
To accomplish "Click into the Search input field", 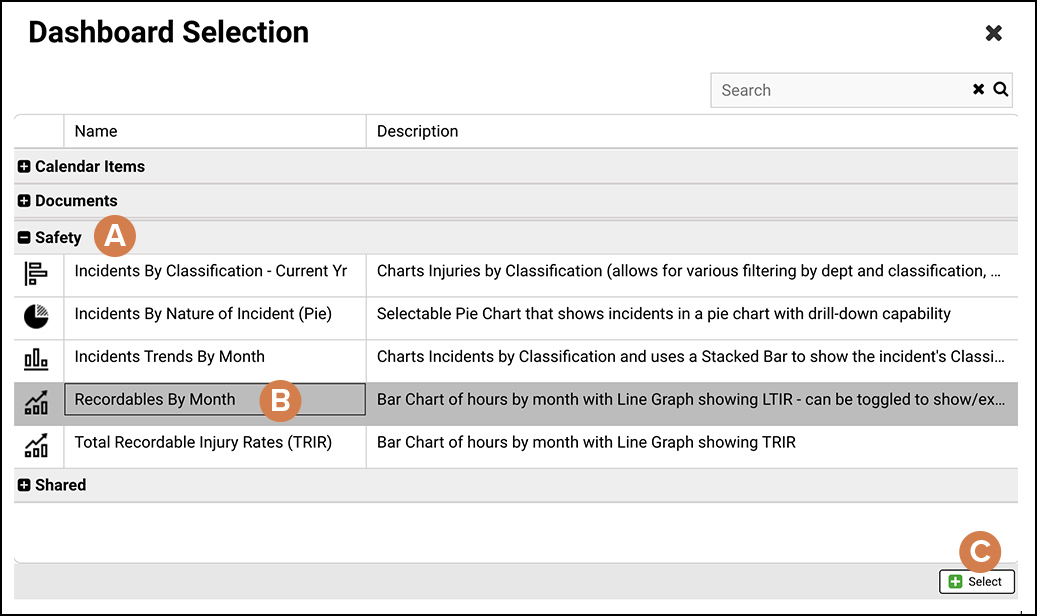I will pos(840,90).
